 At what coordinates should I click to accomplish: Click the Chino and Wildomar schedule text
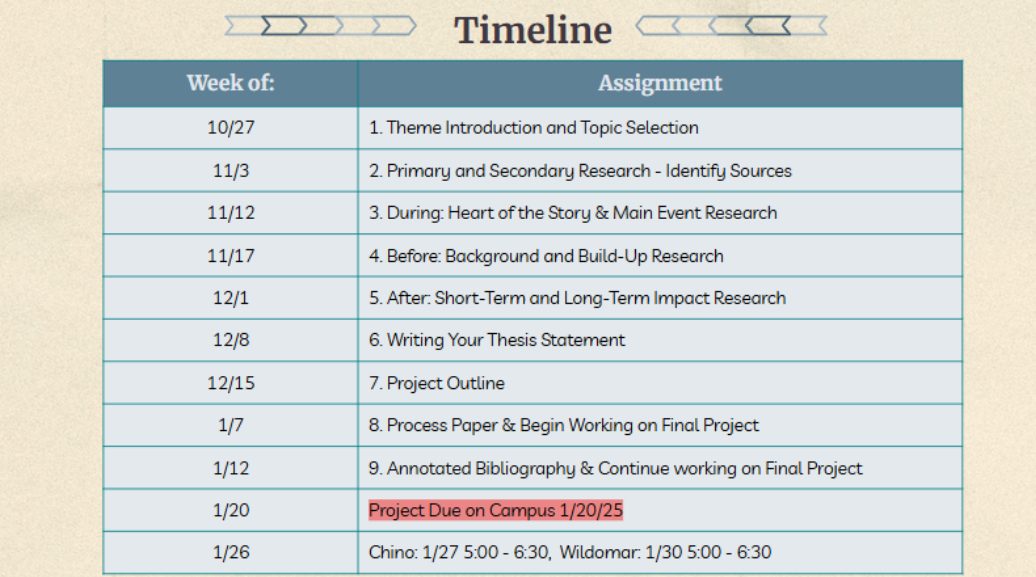[570, 552]
